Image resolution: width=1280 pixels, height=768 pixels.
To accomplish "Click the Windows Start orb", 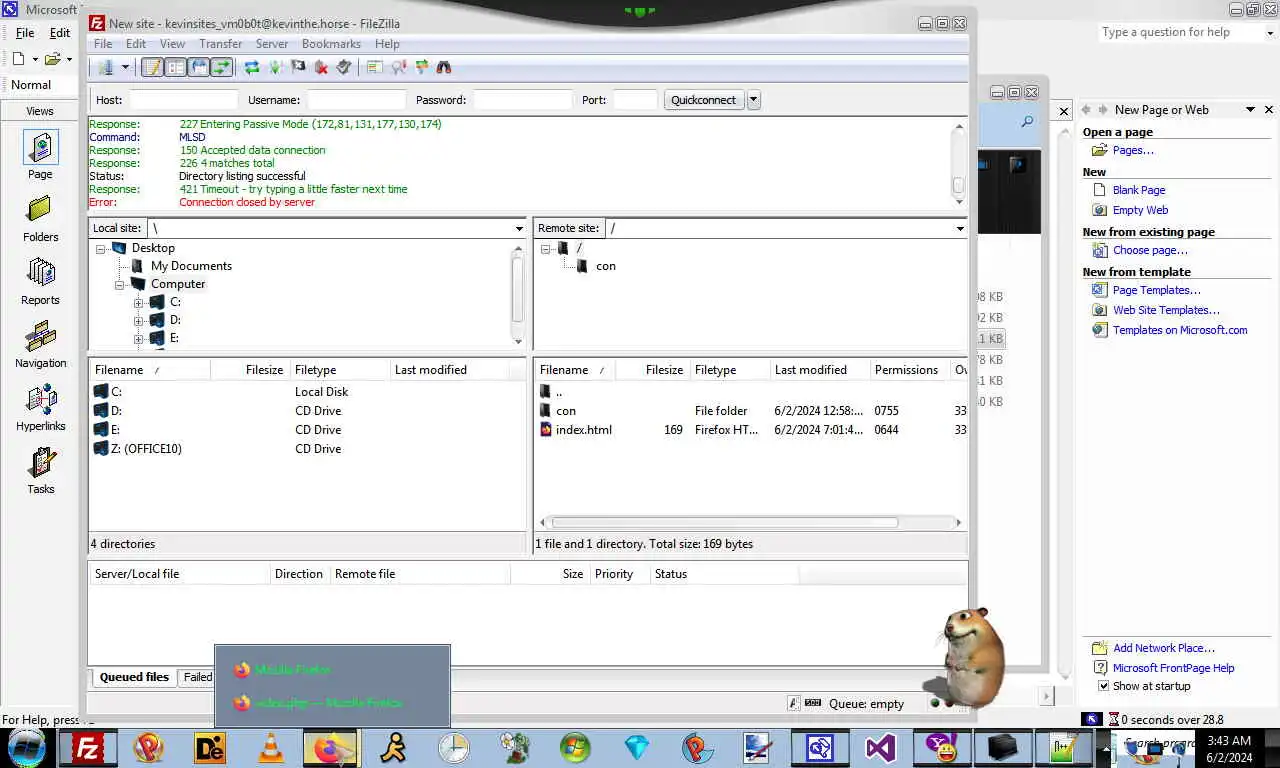I will (26, 747).
